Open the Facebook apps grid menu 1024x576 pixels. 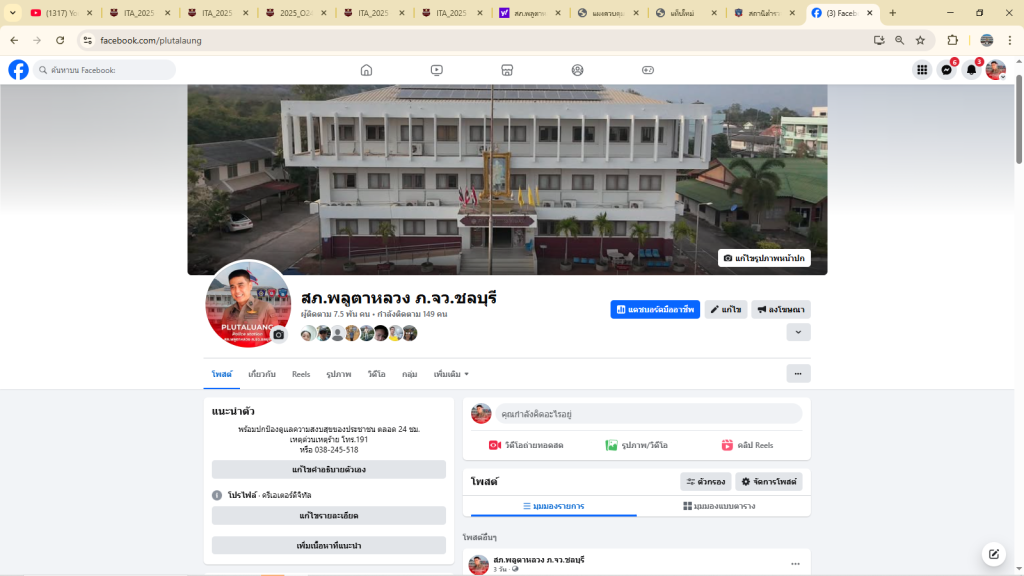pos(921,70)
